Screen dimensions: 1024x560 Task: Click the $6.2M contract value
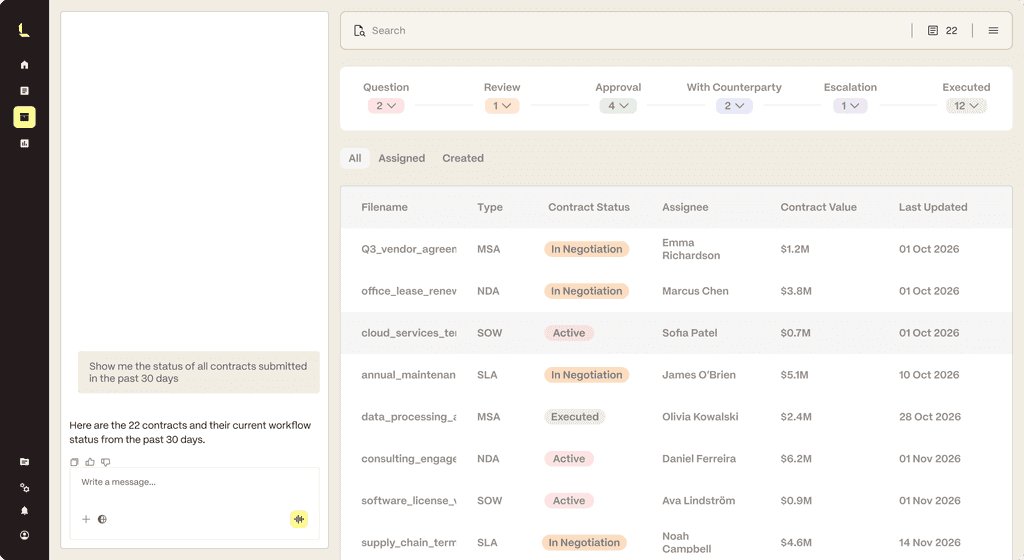pos(796,459)
